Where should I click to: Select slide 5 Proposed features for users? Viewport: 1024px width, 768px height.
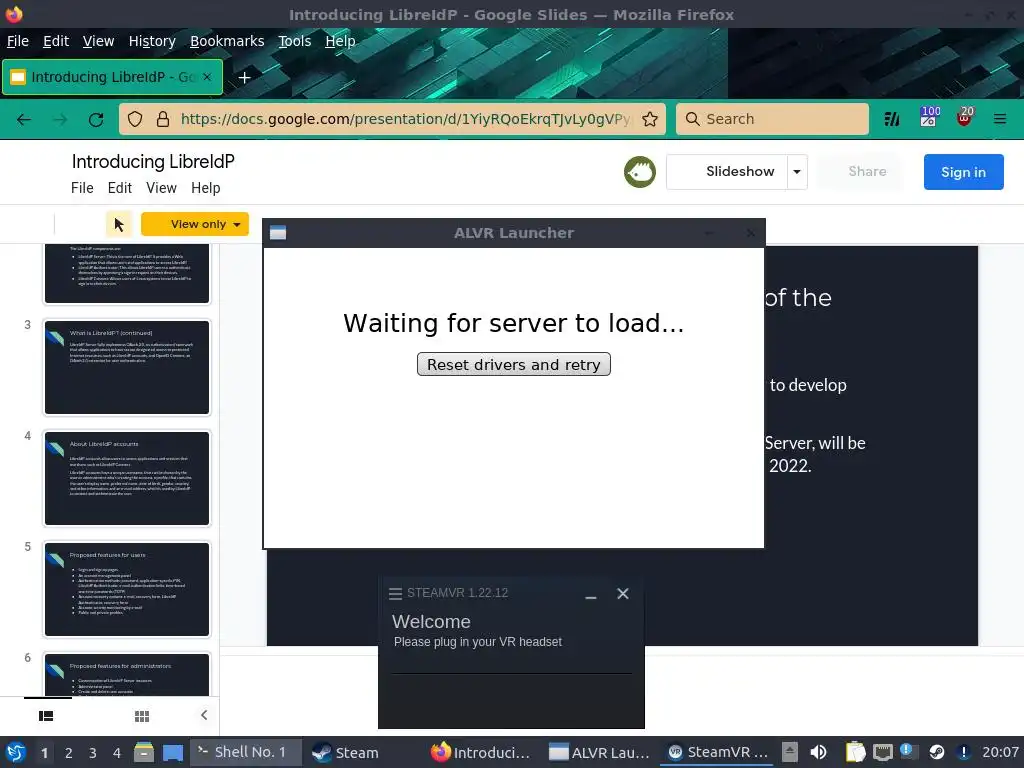coord(127,590)
